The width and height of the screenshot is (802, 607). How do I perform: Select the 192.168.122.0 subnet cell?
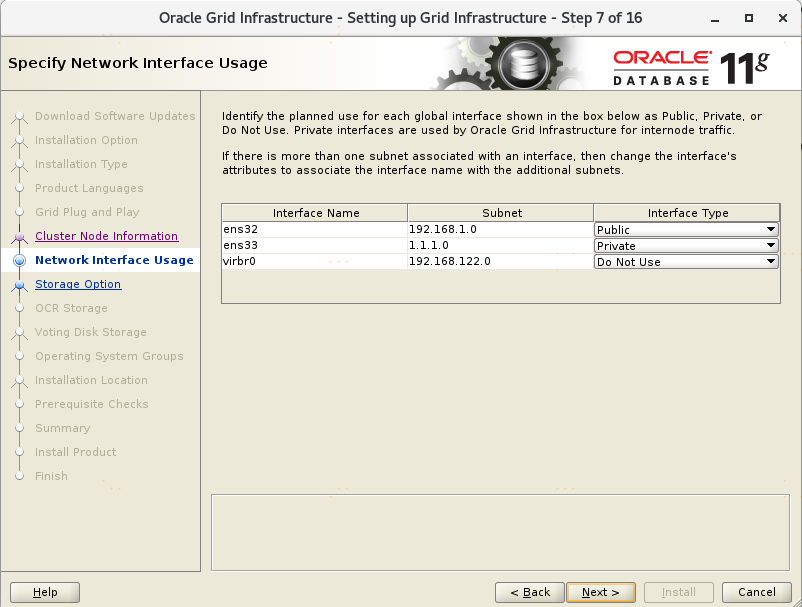pos(500,262)
